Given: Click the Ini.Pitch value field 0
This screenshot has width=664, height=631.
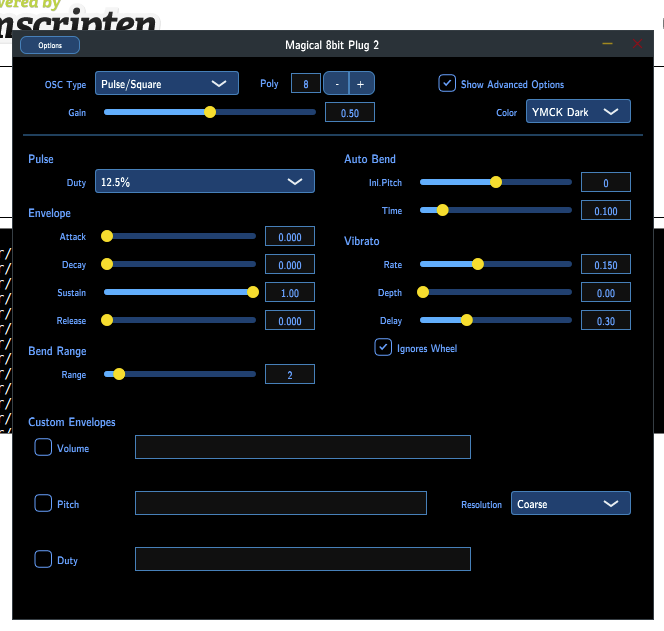Looking at the screenshot, I should (606, 183).
